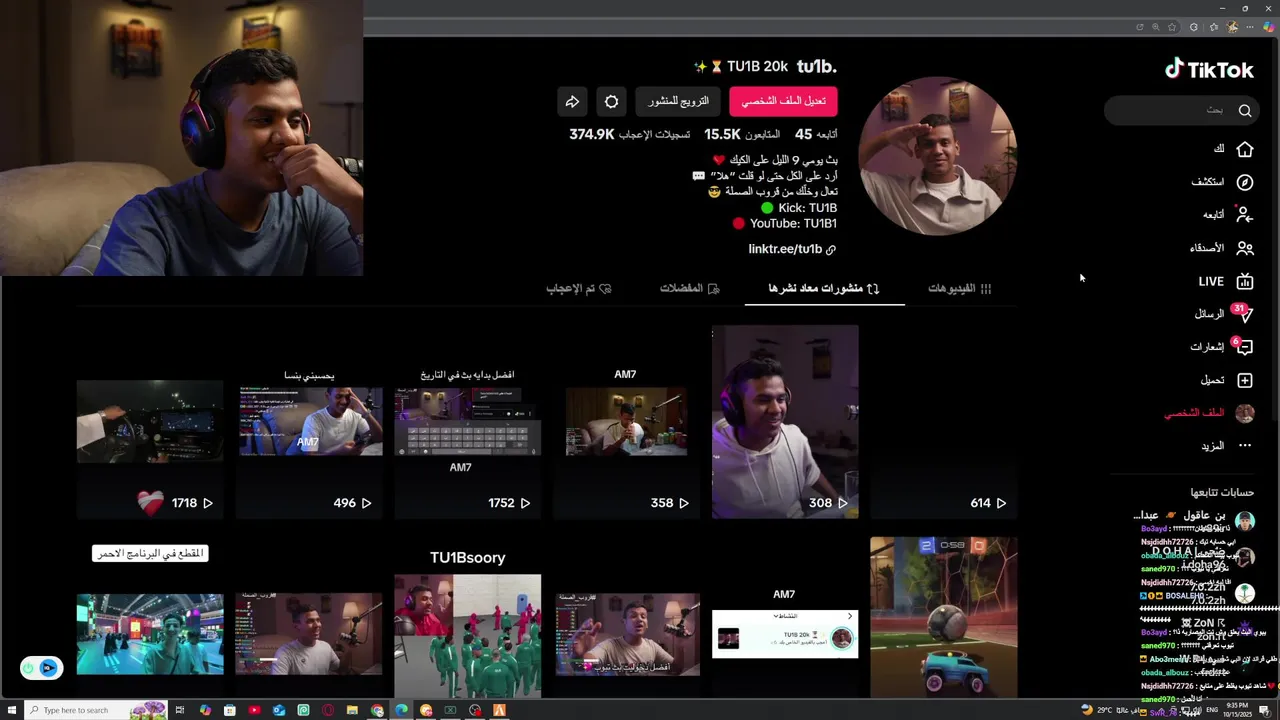The image size is (1280, 720).
Task: Click the browser favorite star icon
Action: (x=1172, y=27)
